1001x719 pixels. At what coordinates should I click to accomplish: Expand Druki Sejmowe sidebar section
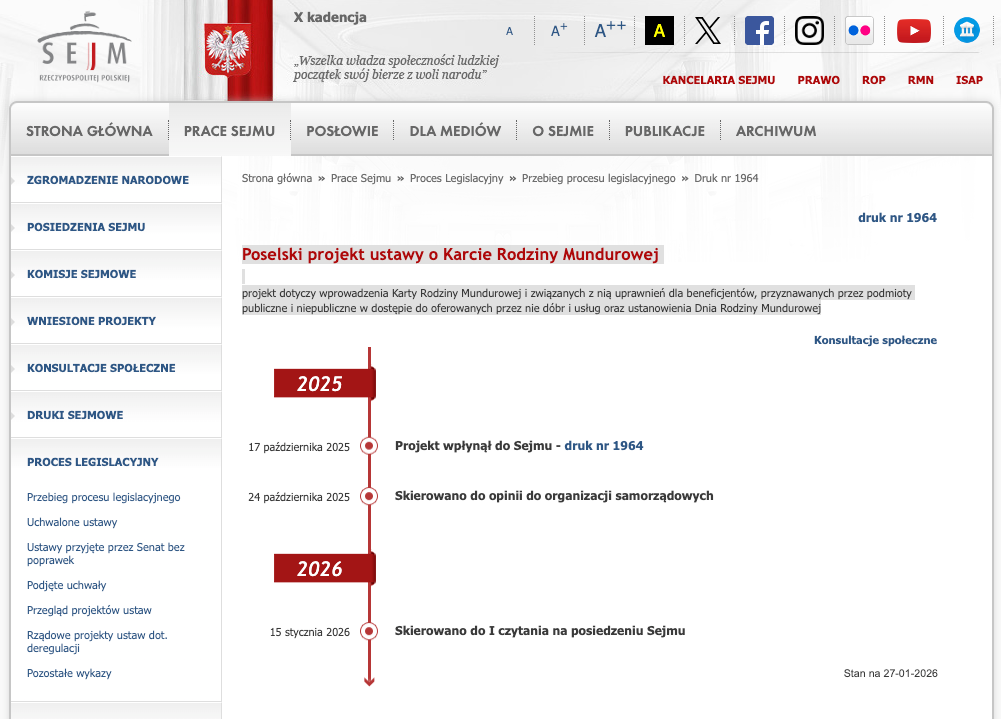click(75, 415)
